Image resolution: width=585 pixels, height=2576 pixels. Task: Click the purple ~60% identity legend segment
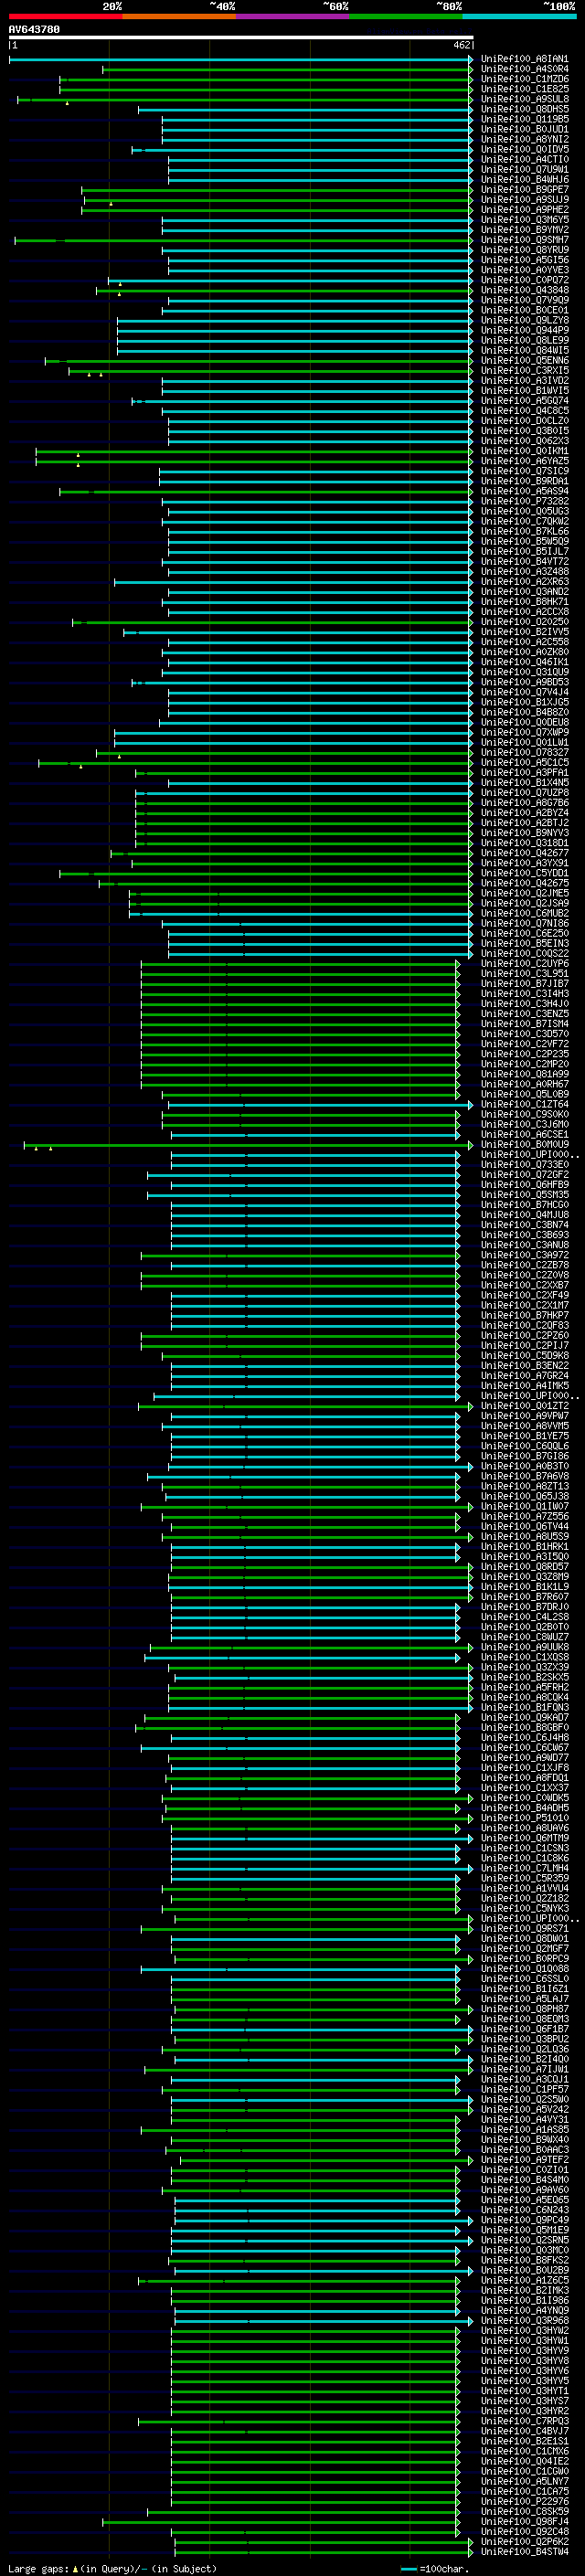(x=293, y=17)
